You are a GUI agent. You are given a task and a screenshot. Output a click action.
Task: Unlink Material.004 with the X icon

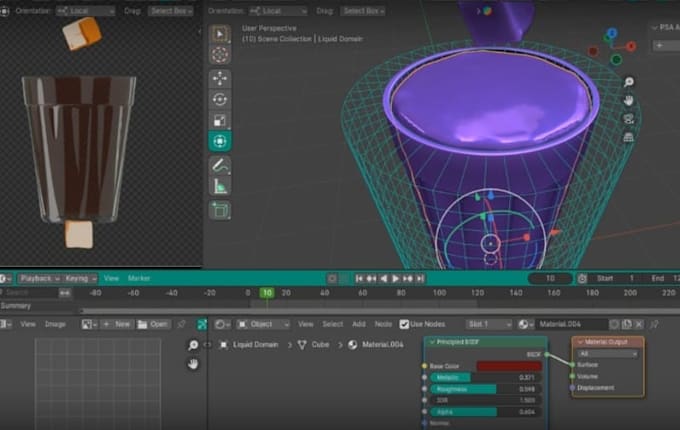pyautogui.click(x=639, y=324)
